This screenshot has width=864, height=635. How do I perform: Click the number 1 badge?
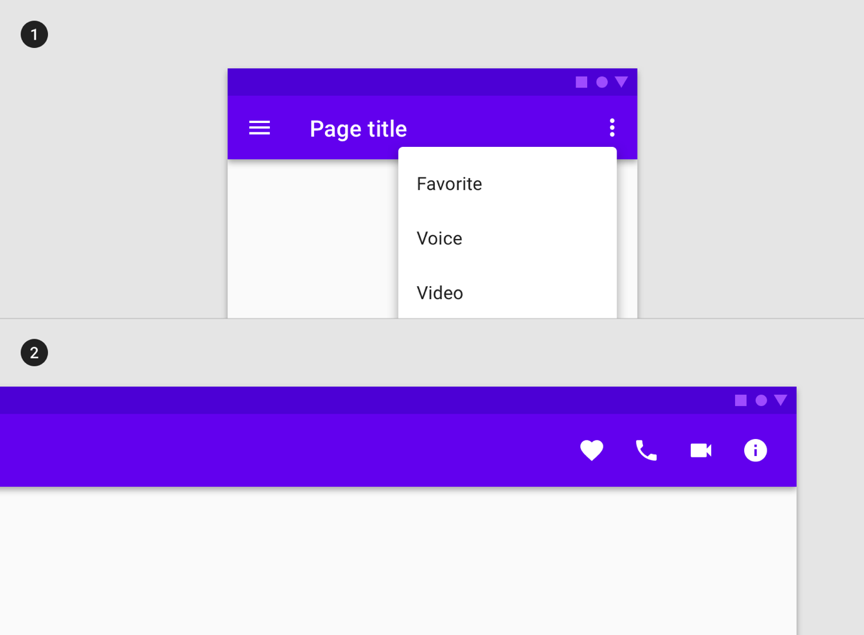click(34, 35)
